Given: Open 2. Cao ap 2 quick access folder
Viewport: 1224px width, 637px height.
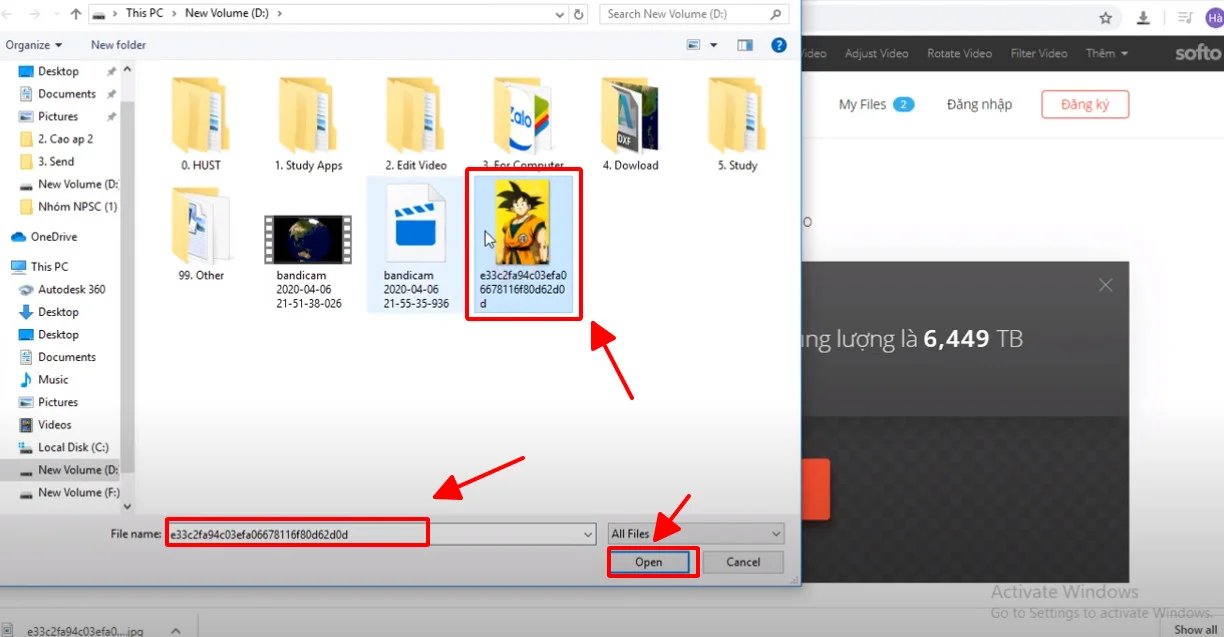Looking at the screenshot, I should click(x=65, y=139).
